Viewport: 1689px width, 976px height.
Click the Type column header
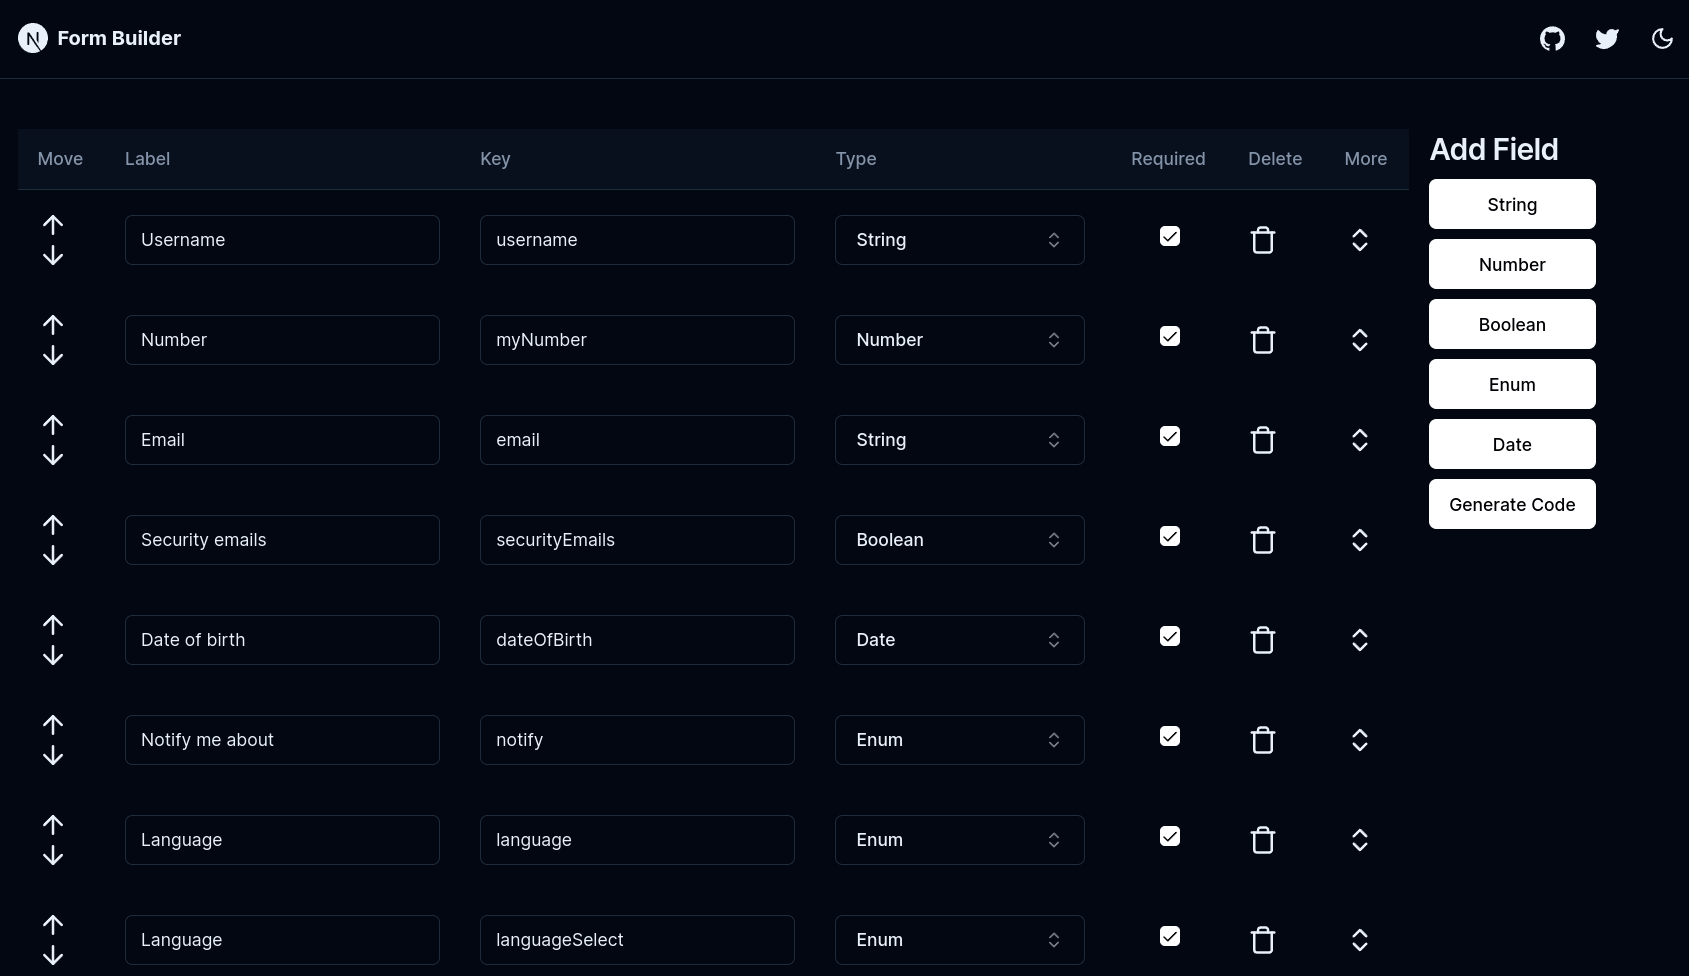856,159
